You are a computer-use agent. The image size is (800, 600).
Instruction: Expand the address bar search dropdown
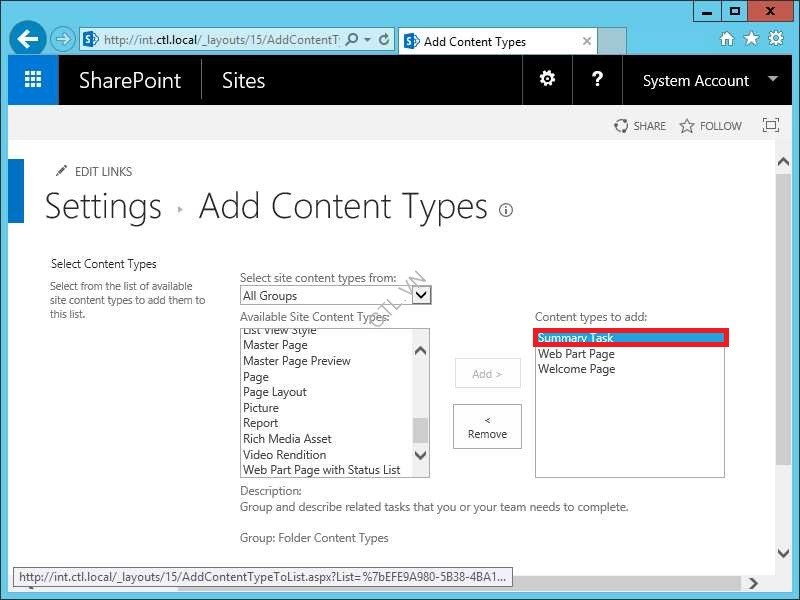coord(368,41)
